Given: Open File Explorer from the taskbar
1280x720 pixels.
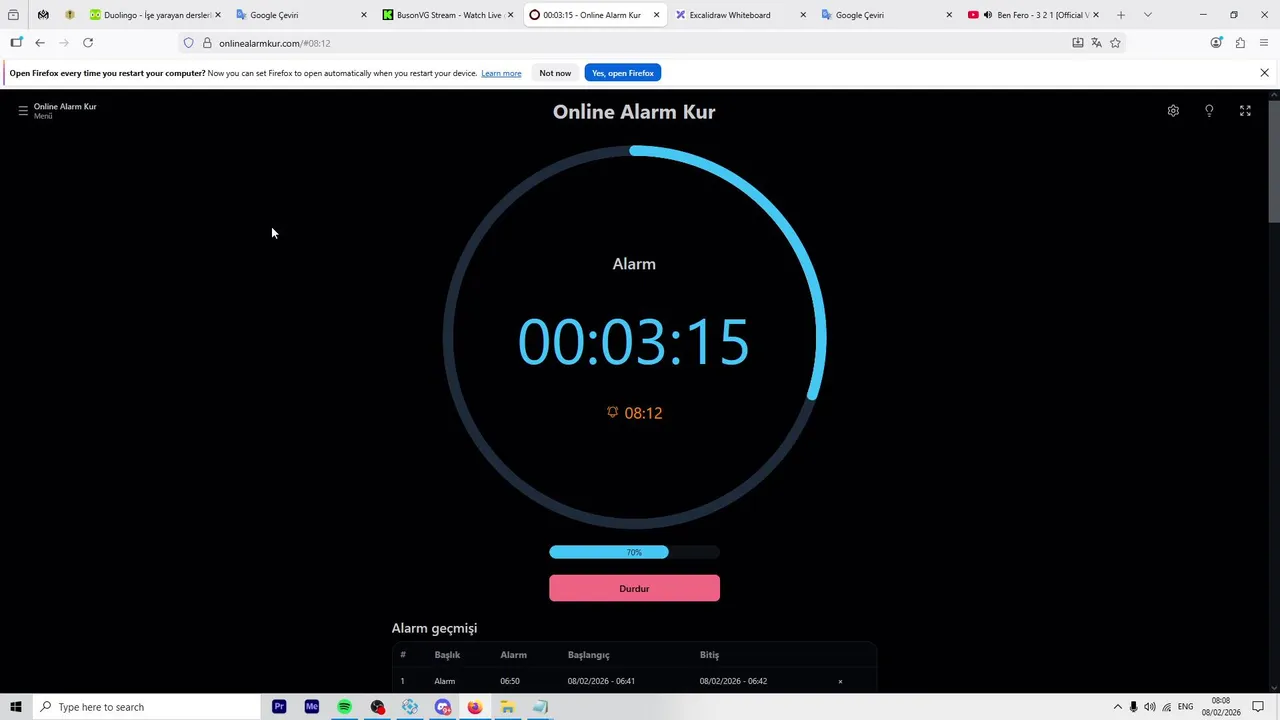Looking at the screenshot, I should [507, 707].
